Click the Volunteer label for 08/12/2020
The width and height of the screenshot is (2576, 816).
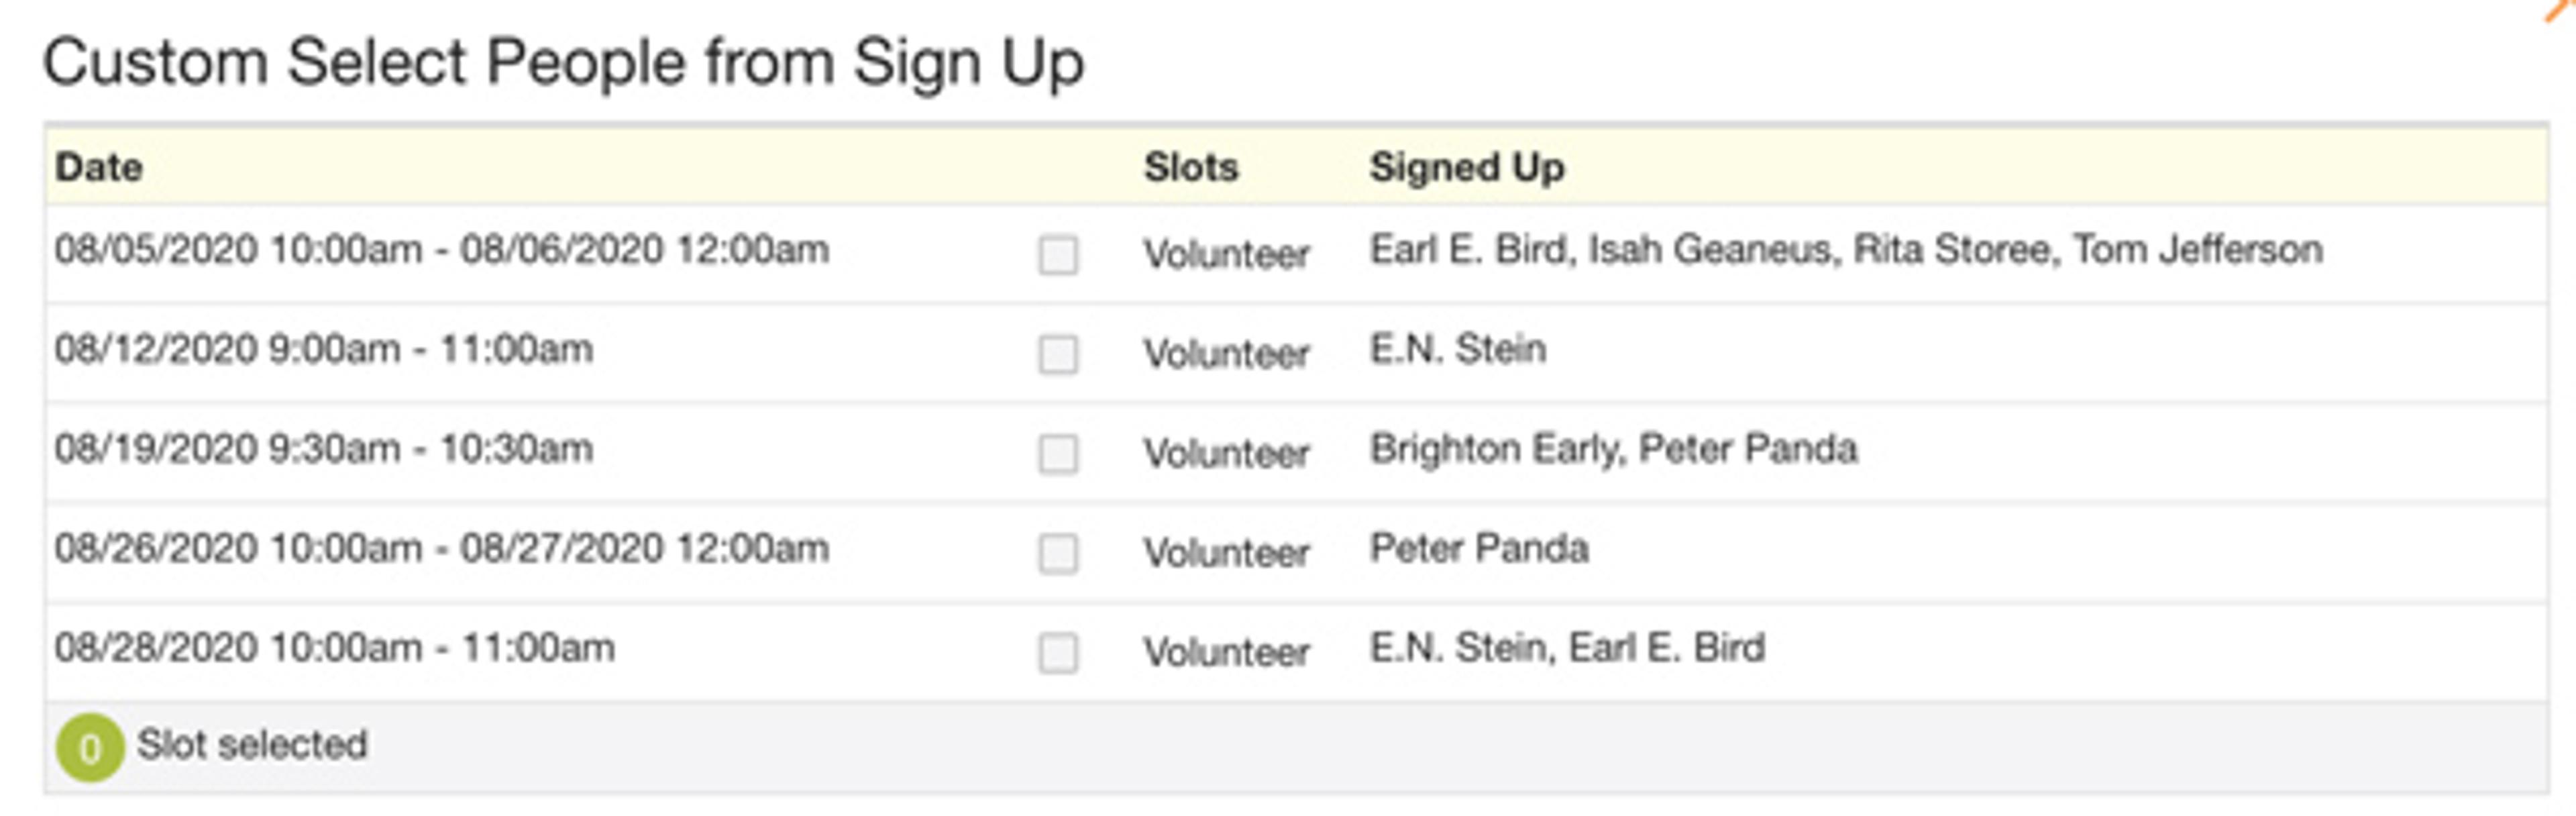1226,354
